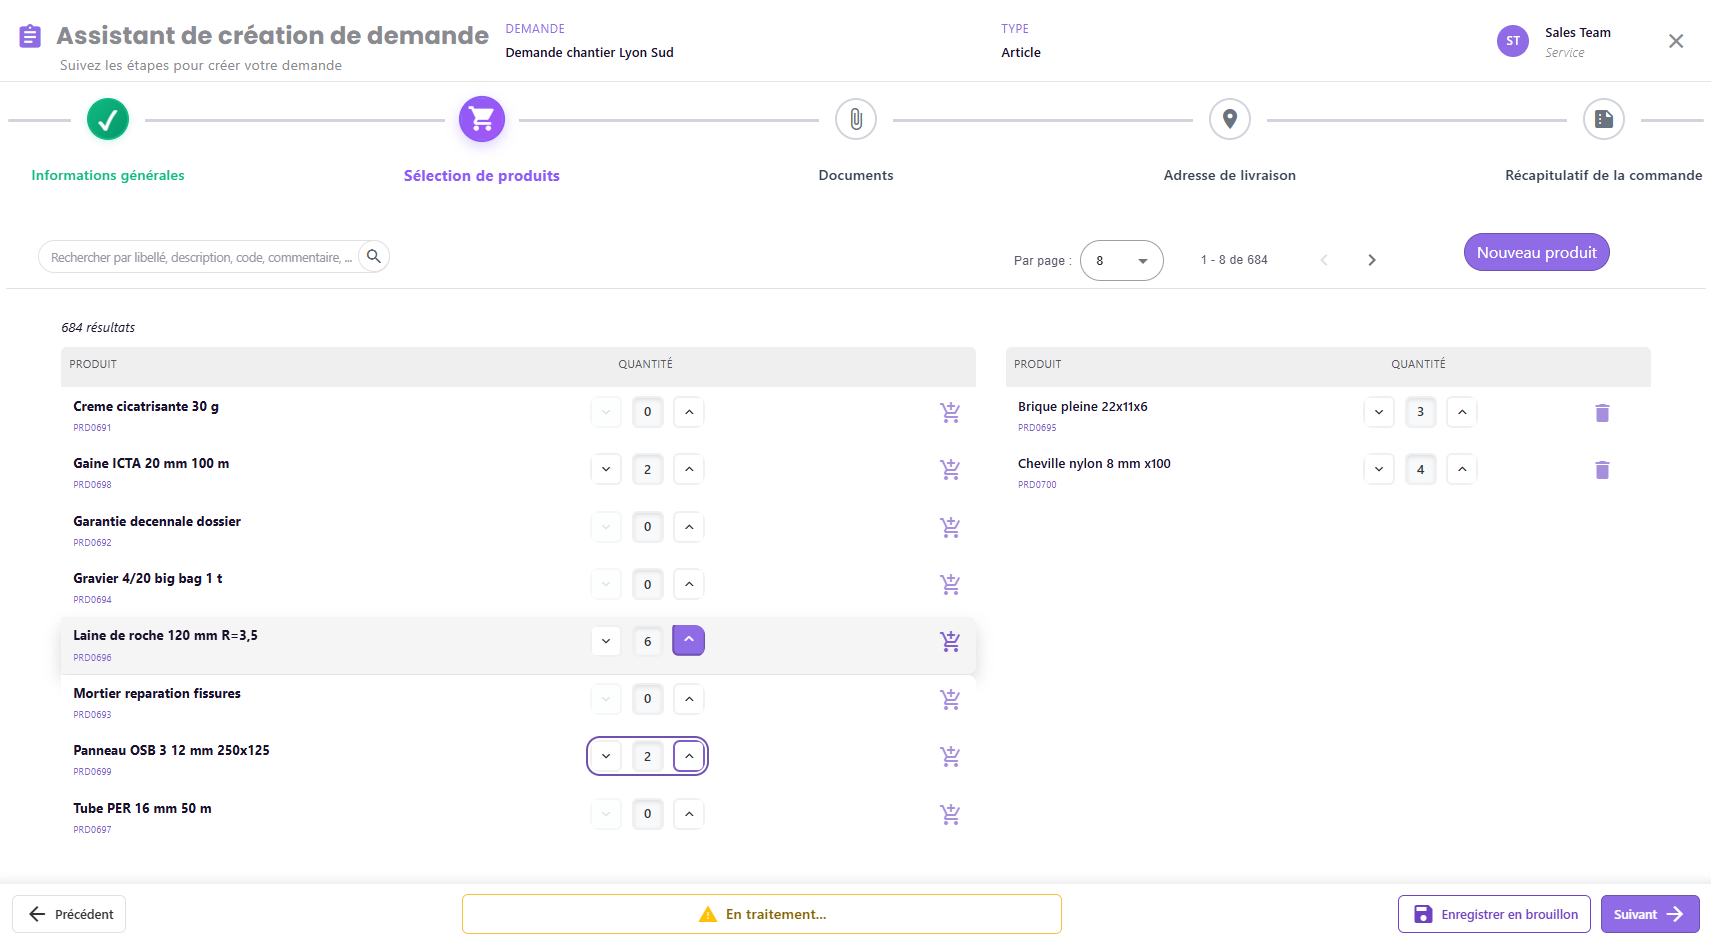Increase quantity of Mortier reparation fissures
The height and width of the screenshot is (936, 1711).
[x=689, y=699]
